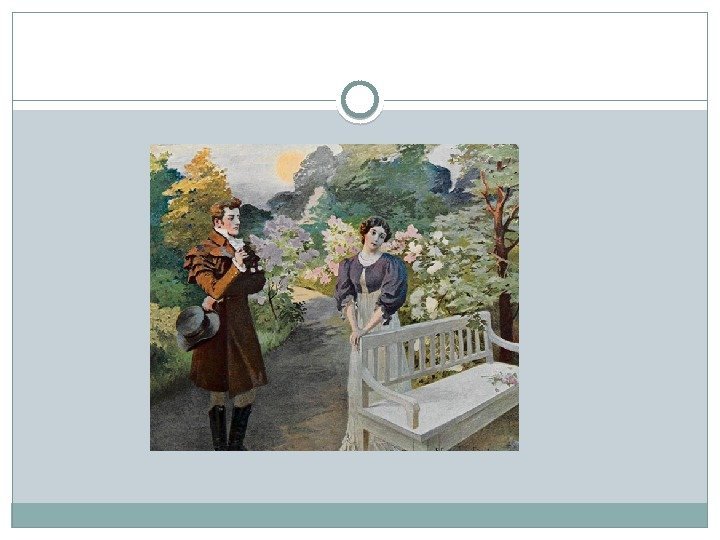The width and height of the screenshot is (720, 540).
Task: Click the divider line right of the circle
Action: click(546, 100)
